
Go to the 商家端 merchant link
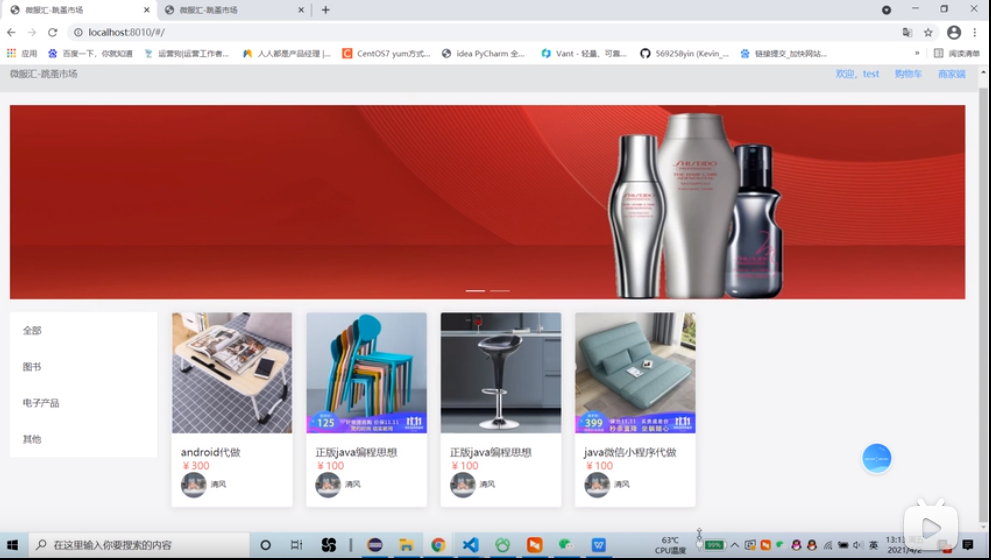pos(952,74)
